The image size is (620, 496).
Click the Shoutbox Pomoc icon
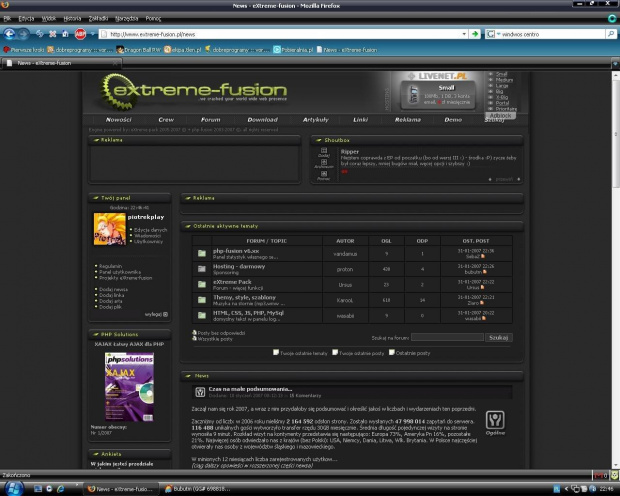(x=324, y=176)
